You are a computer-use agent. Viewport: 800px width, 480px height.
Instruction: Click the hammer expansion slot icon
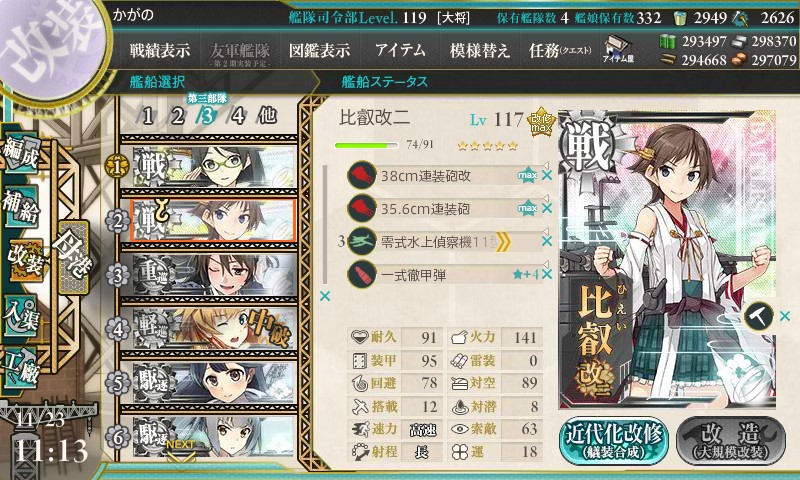tap(759, 316)
